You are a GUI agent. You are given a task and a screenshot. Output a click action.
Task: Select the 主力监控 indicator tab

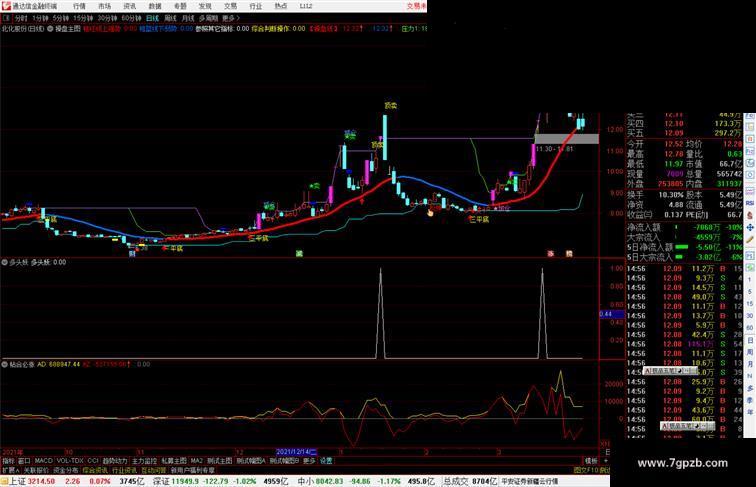point(144,461)
